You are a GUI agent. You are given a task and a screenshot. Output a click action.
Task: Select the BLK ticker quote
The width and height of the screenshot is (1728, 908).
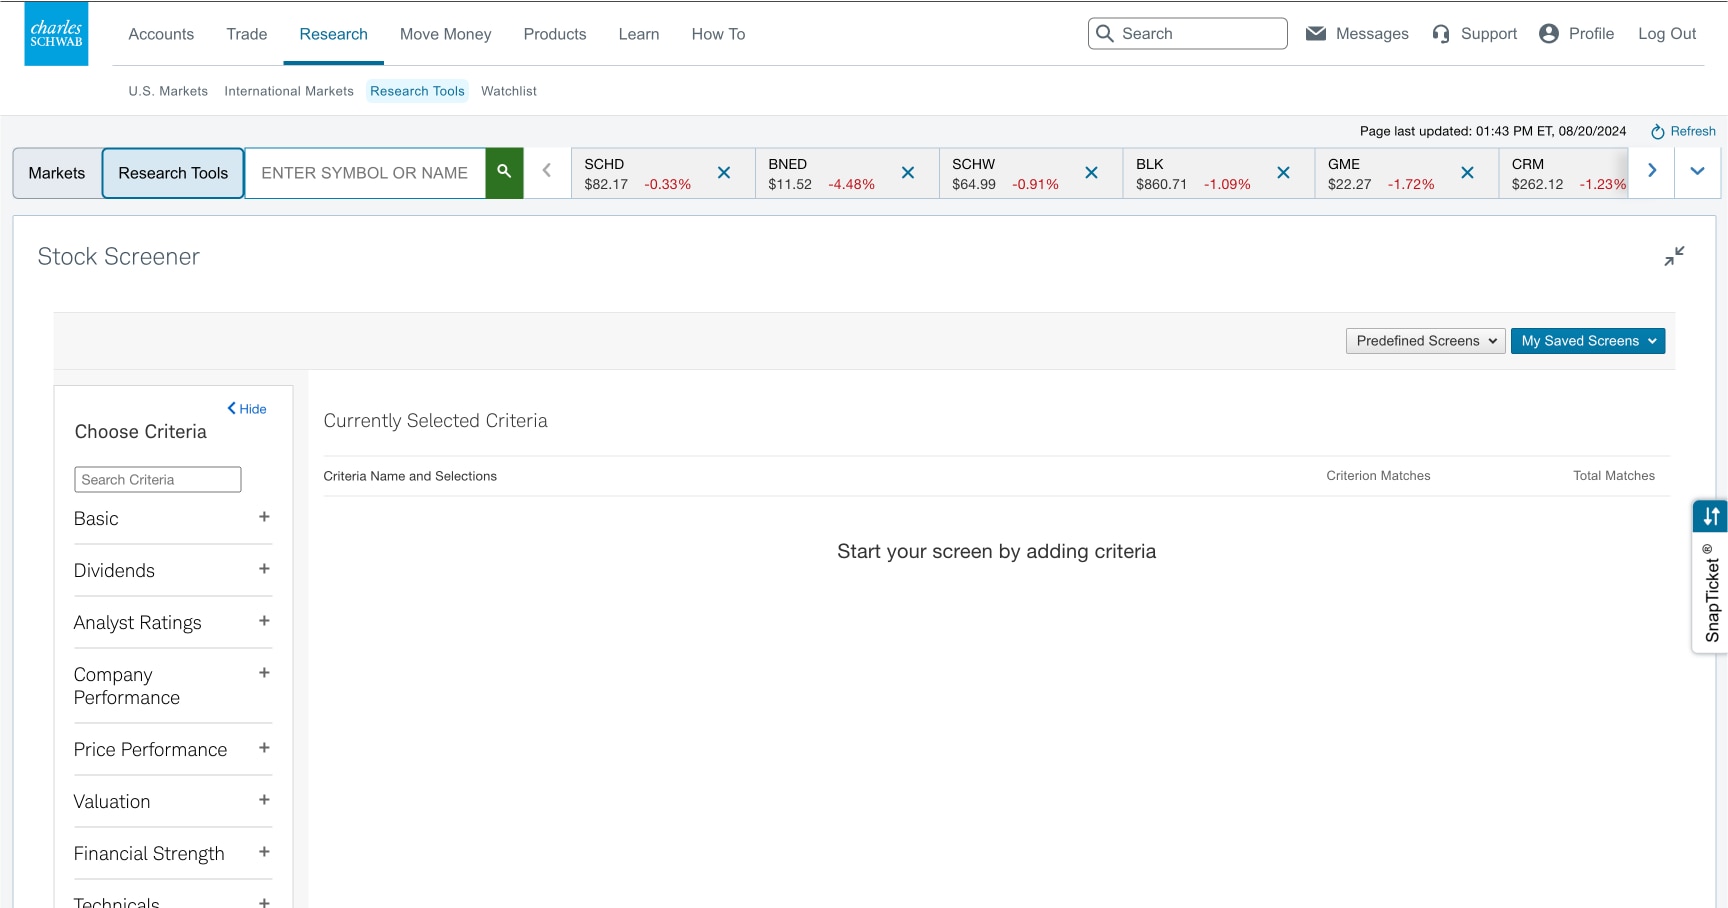[x=1193, y=174]
